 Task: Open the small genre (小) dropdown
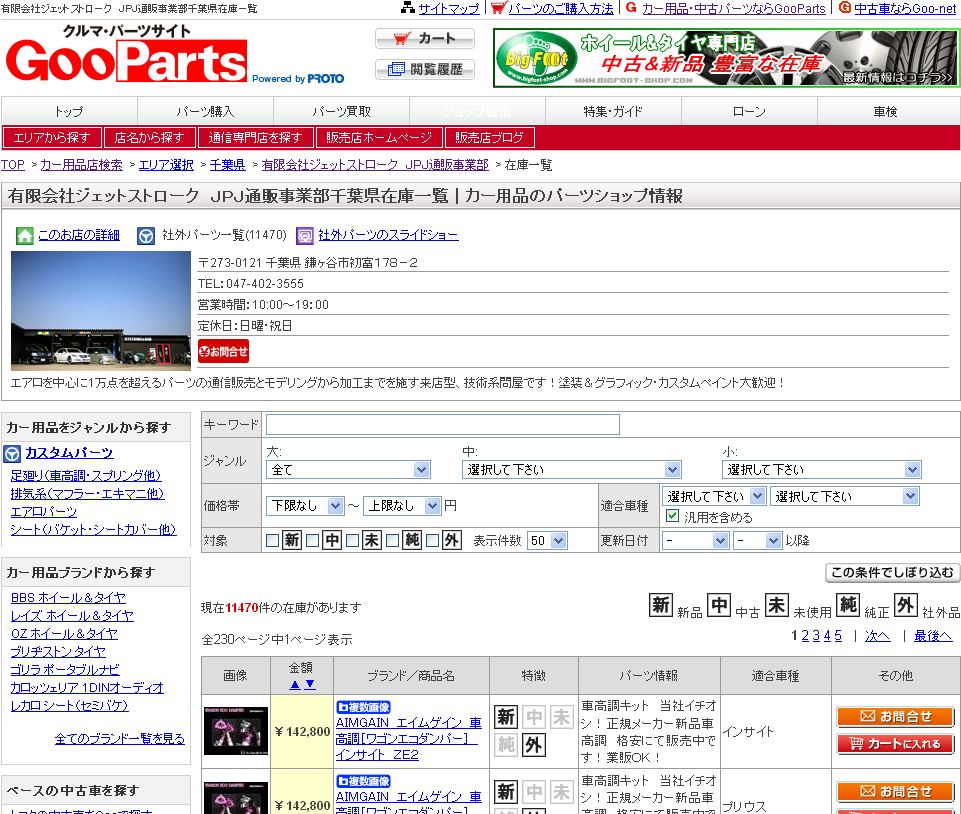pos(821,470)
